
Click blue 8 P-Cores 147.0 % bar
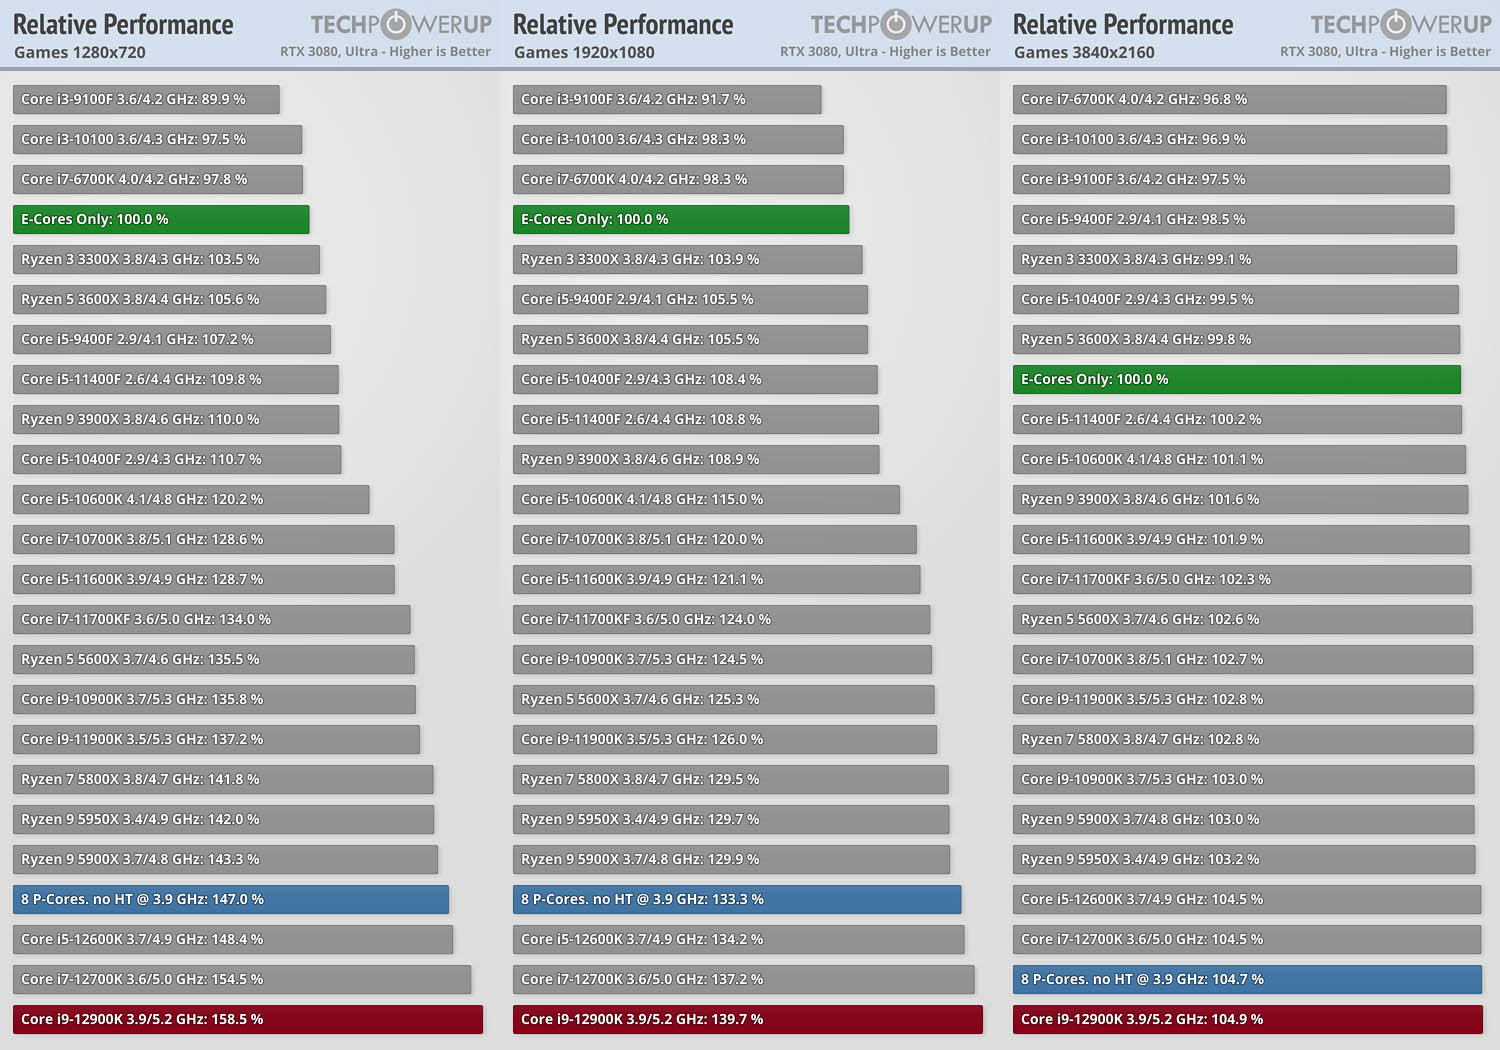[x=231, y=899]
